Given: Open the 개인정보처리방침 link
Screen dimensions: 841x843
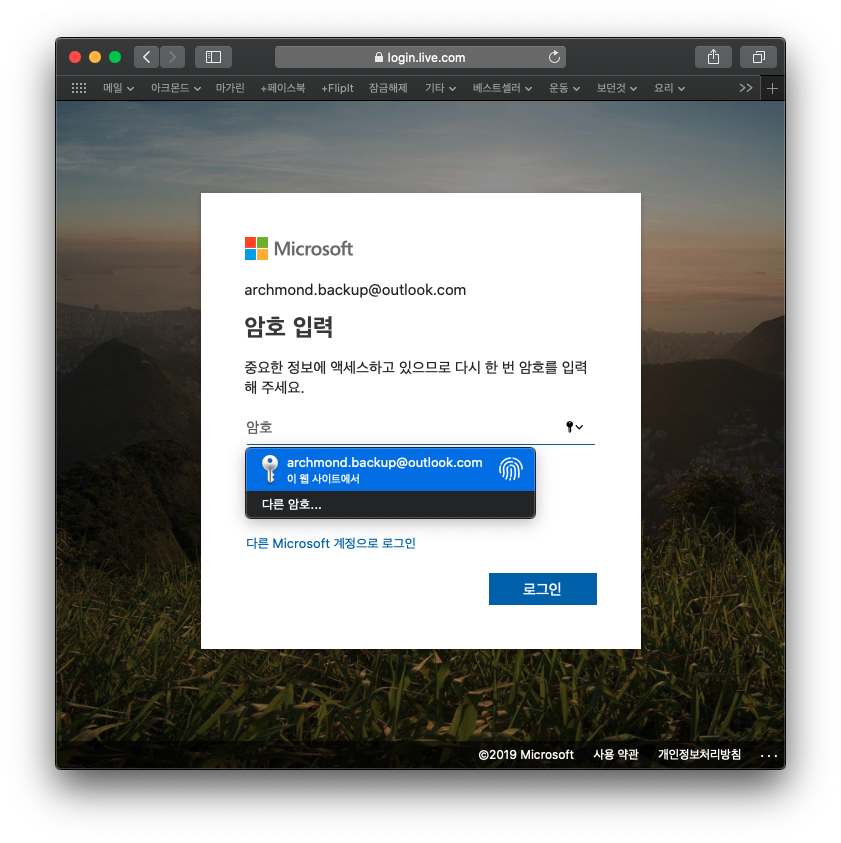Looking at the screenshot, I should pos(700,755).
